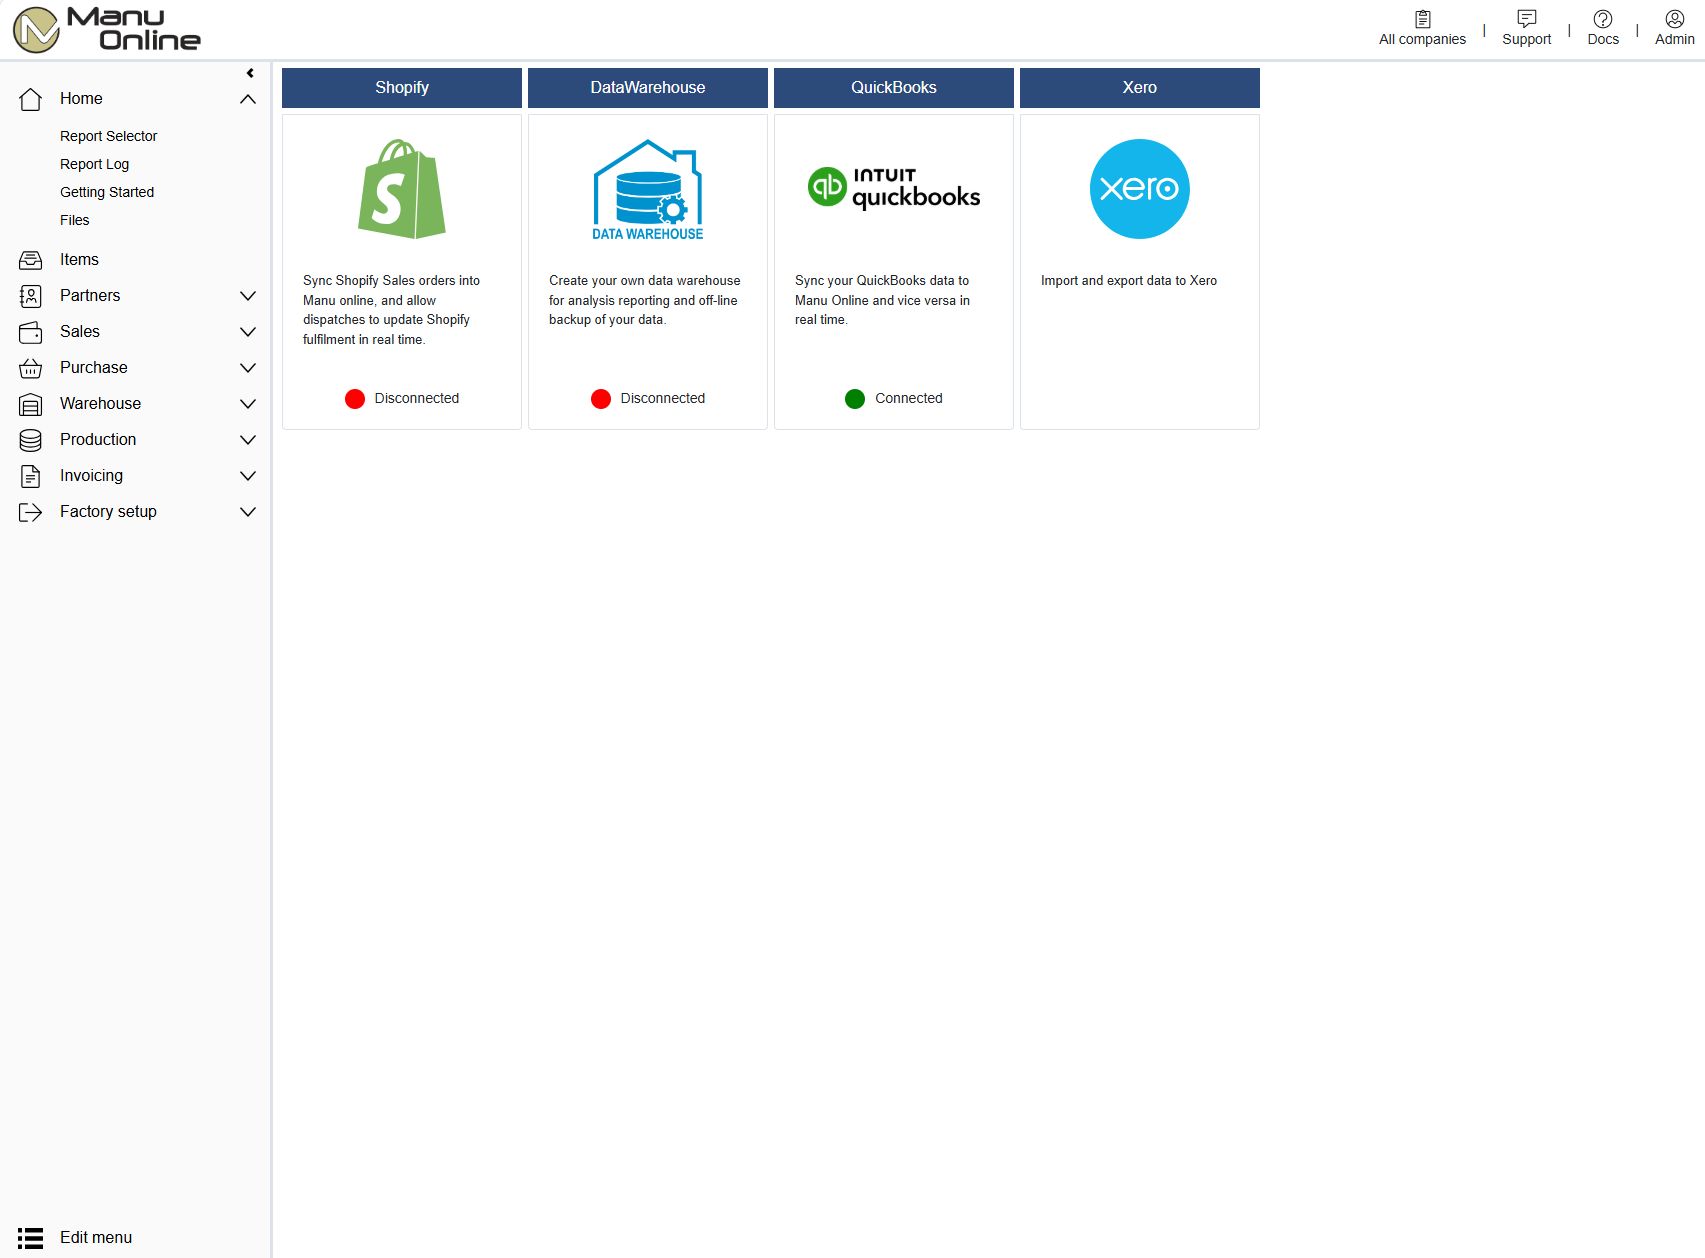1705x1258 pixels.
Task: Click the Purchase basket icon
Action: pos(31,368)
